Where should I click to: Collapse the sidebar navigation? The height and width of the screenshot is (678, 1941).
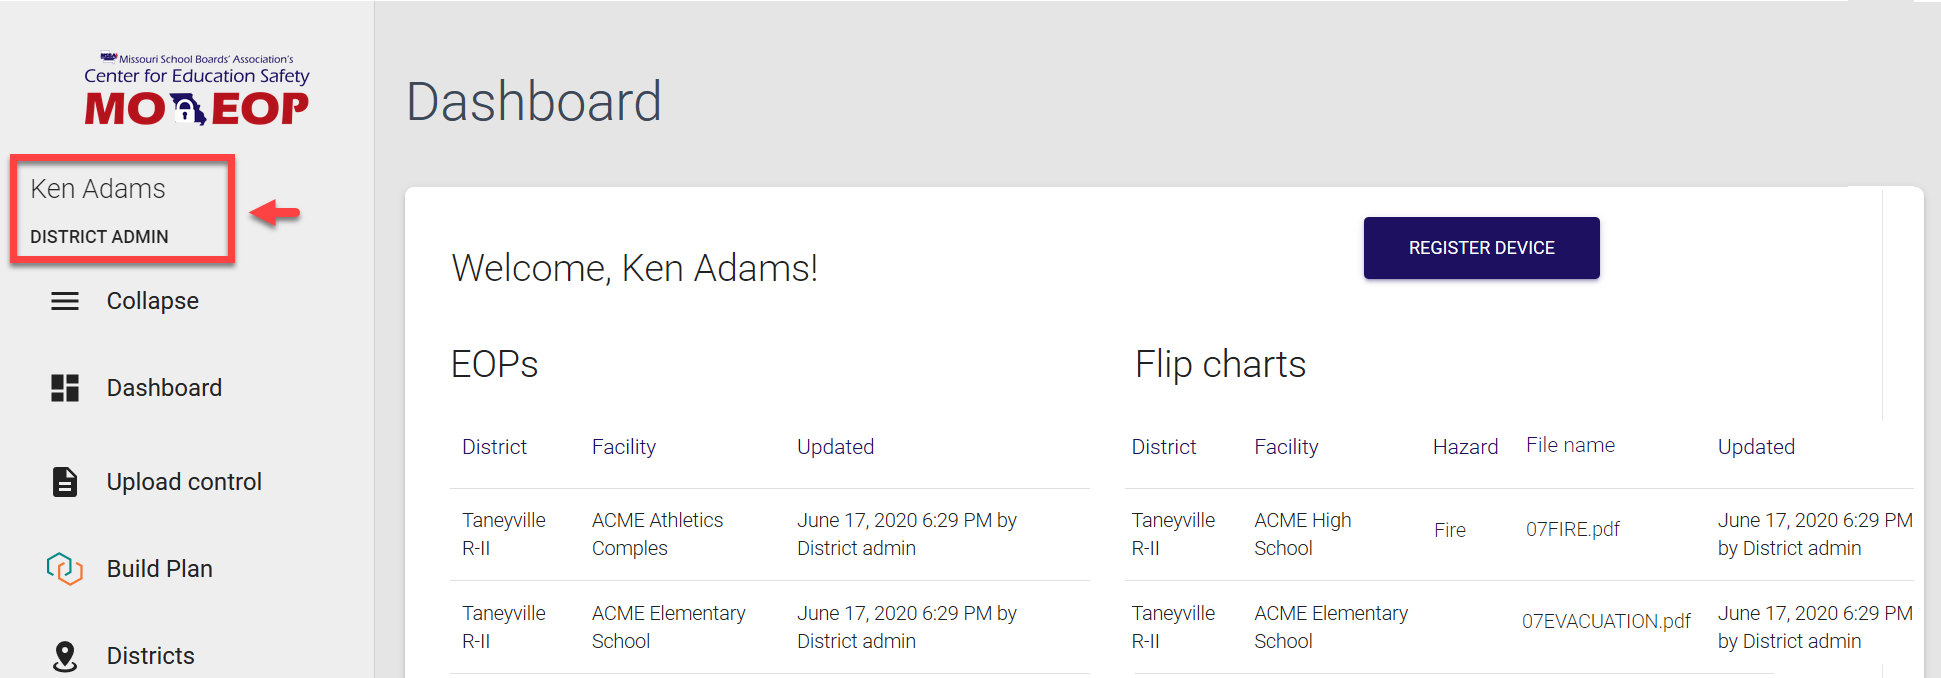152,301
